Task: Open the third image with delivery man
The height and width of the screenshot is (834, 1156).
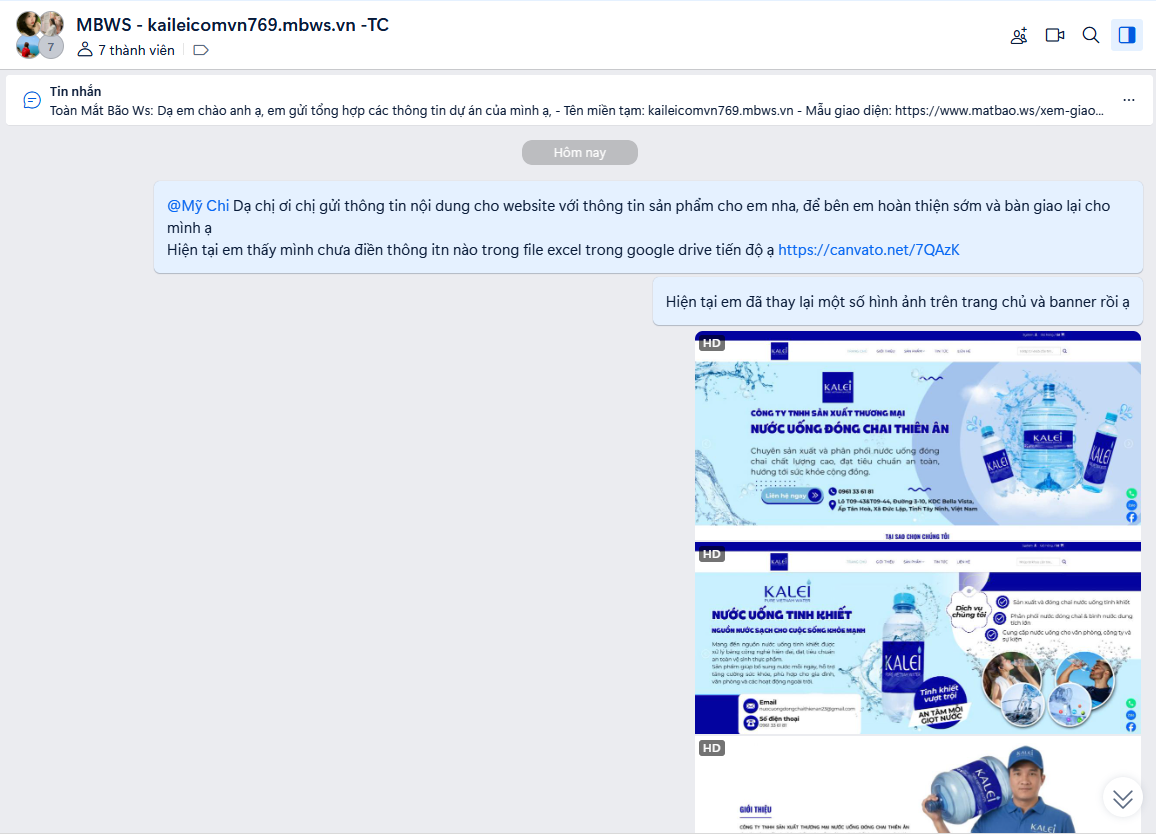Action: click(x=918, y=785)
